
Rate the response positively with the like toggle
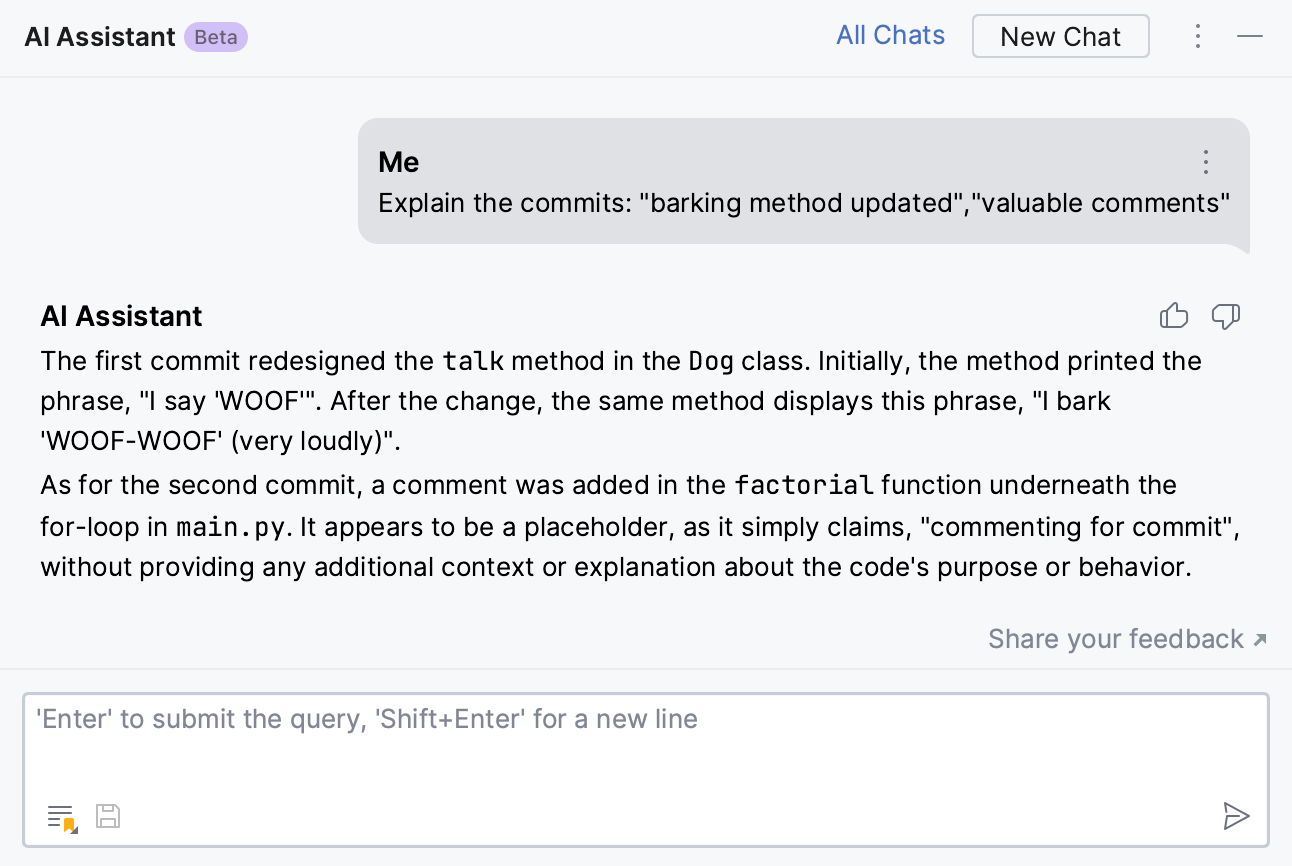[x=1174, y=316]
